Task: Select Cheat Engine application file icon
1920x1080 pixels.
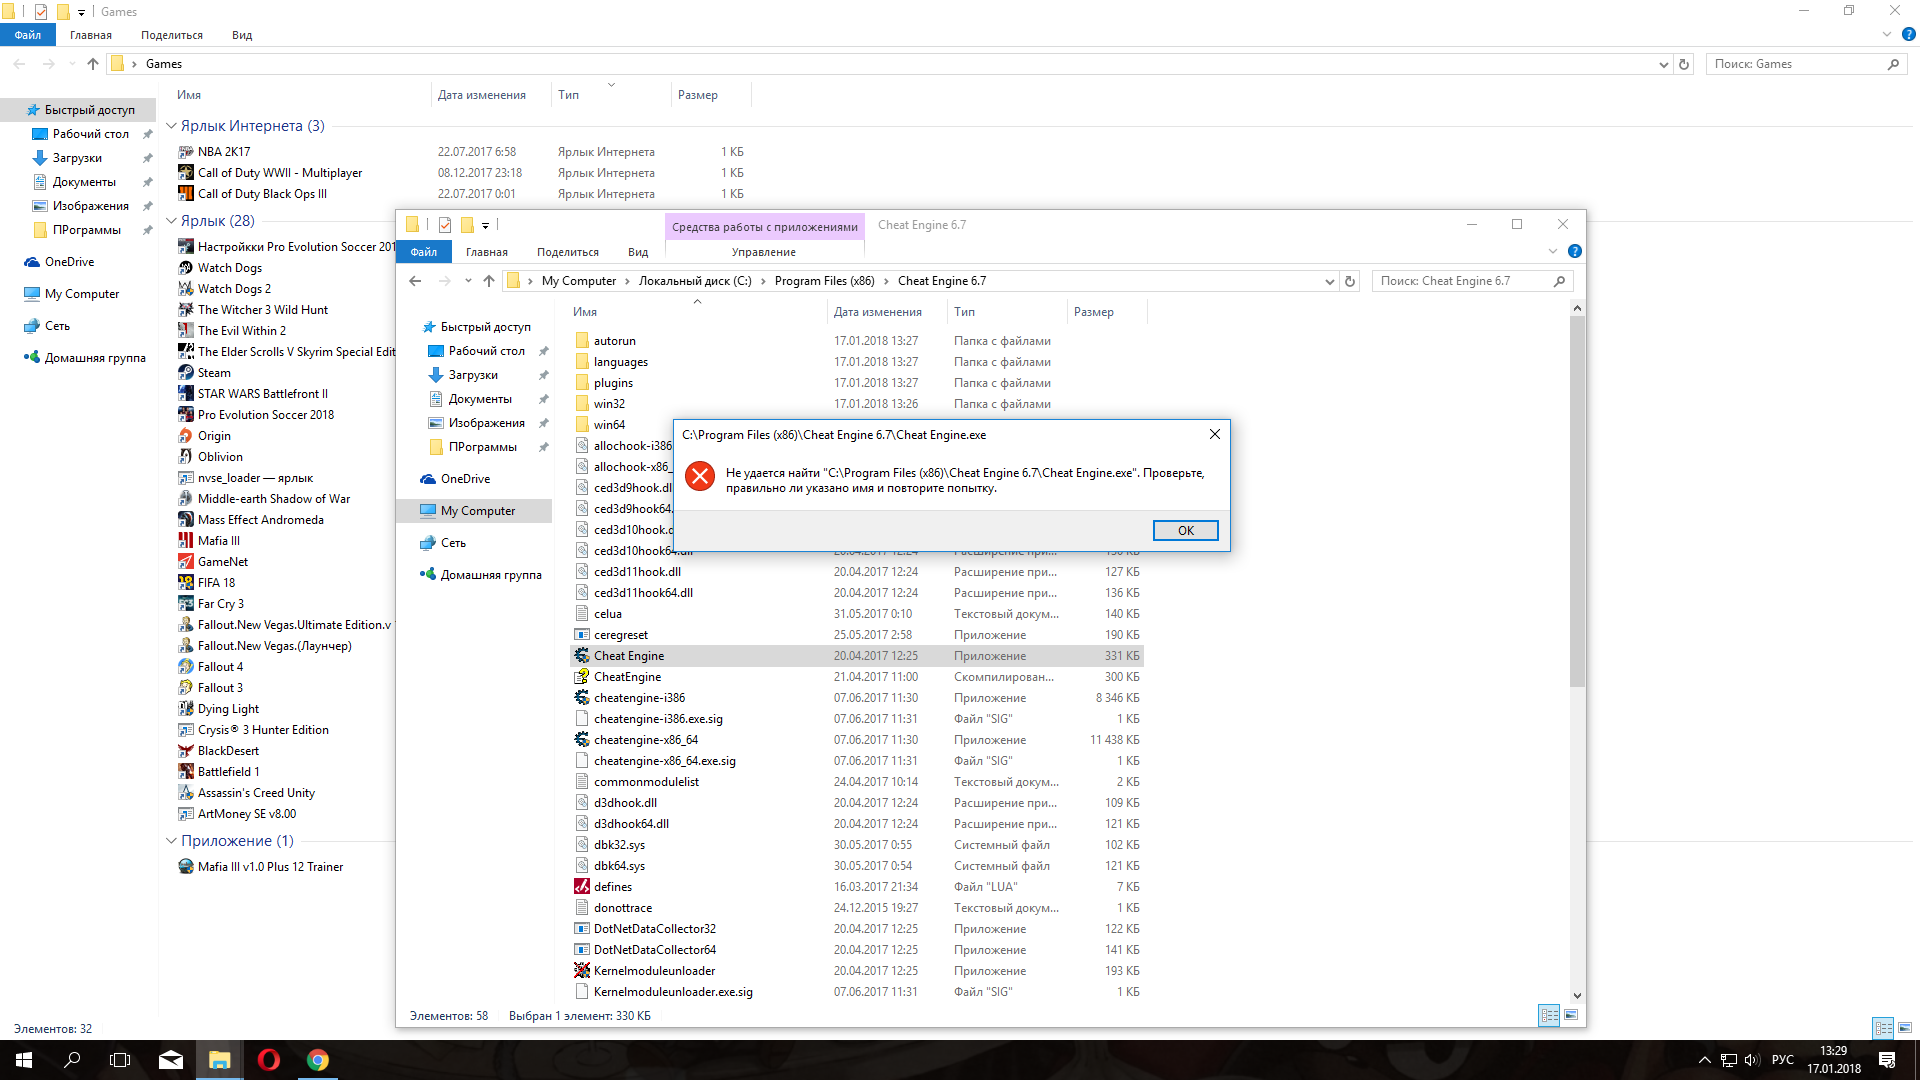Action: (x=582, y=656)
